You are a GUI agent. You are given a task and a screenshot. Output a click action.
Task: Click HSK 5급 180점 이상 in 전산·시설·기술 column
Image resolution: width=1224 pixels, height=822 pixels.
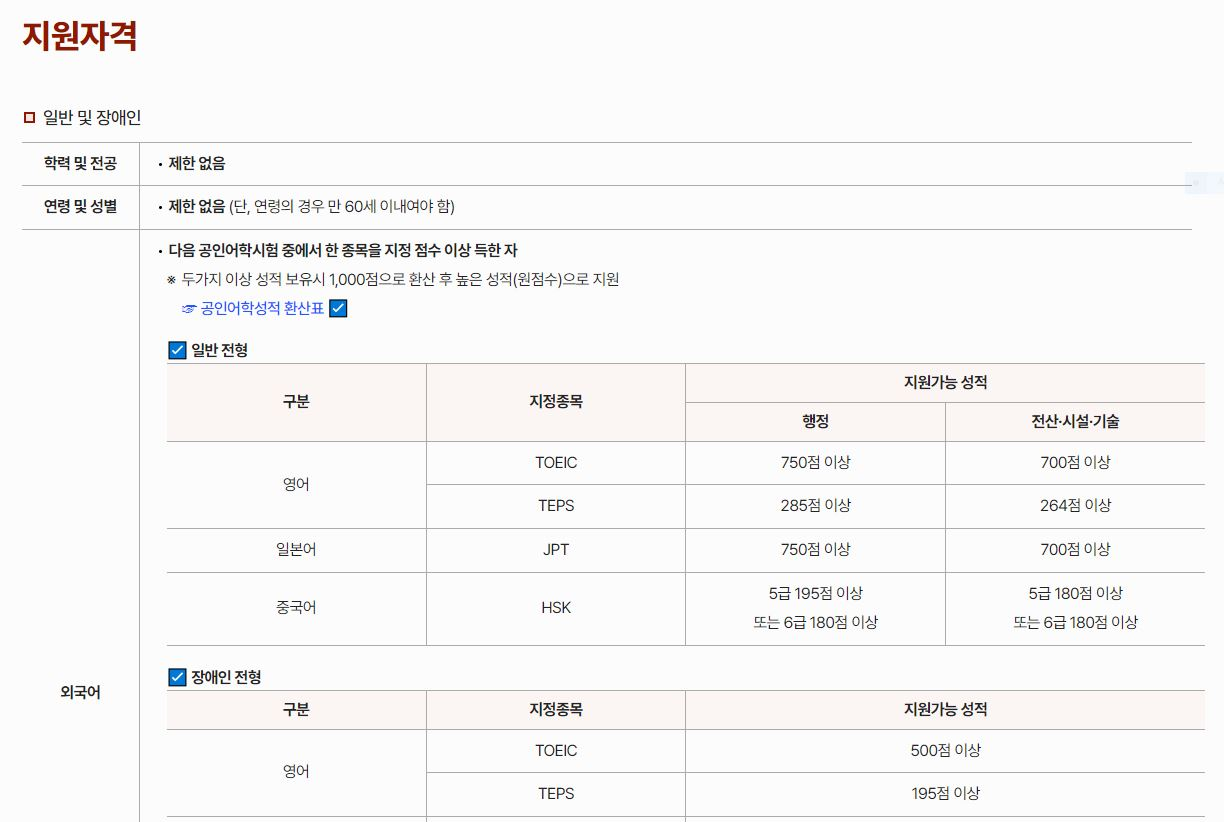pos(1075,593)
